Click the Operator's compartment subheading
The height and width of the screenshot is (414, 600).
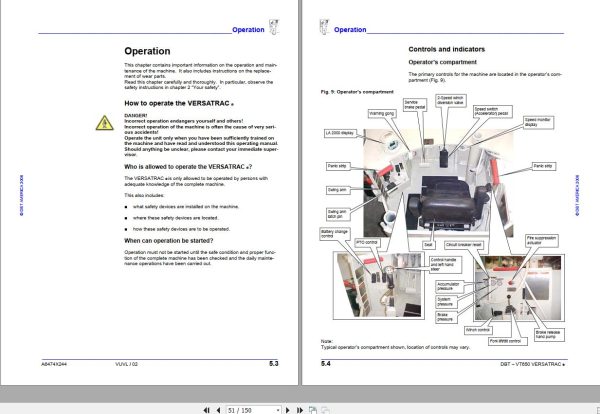click(442, 62)
